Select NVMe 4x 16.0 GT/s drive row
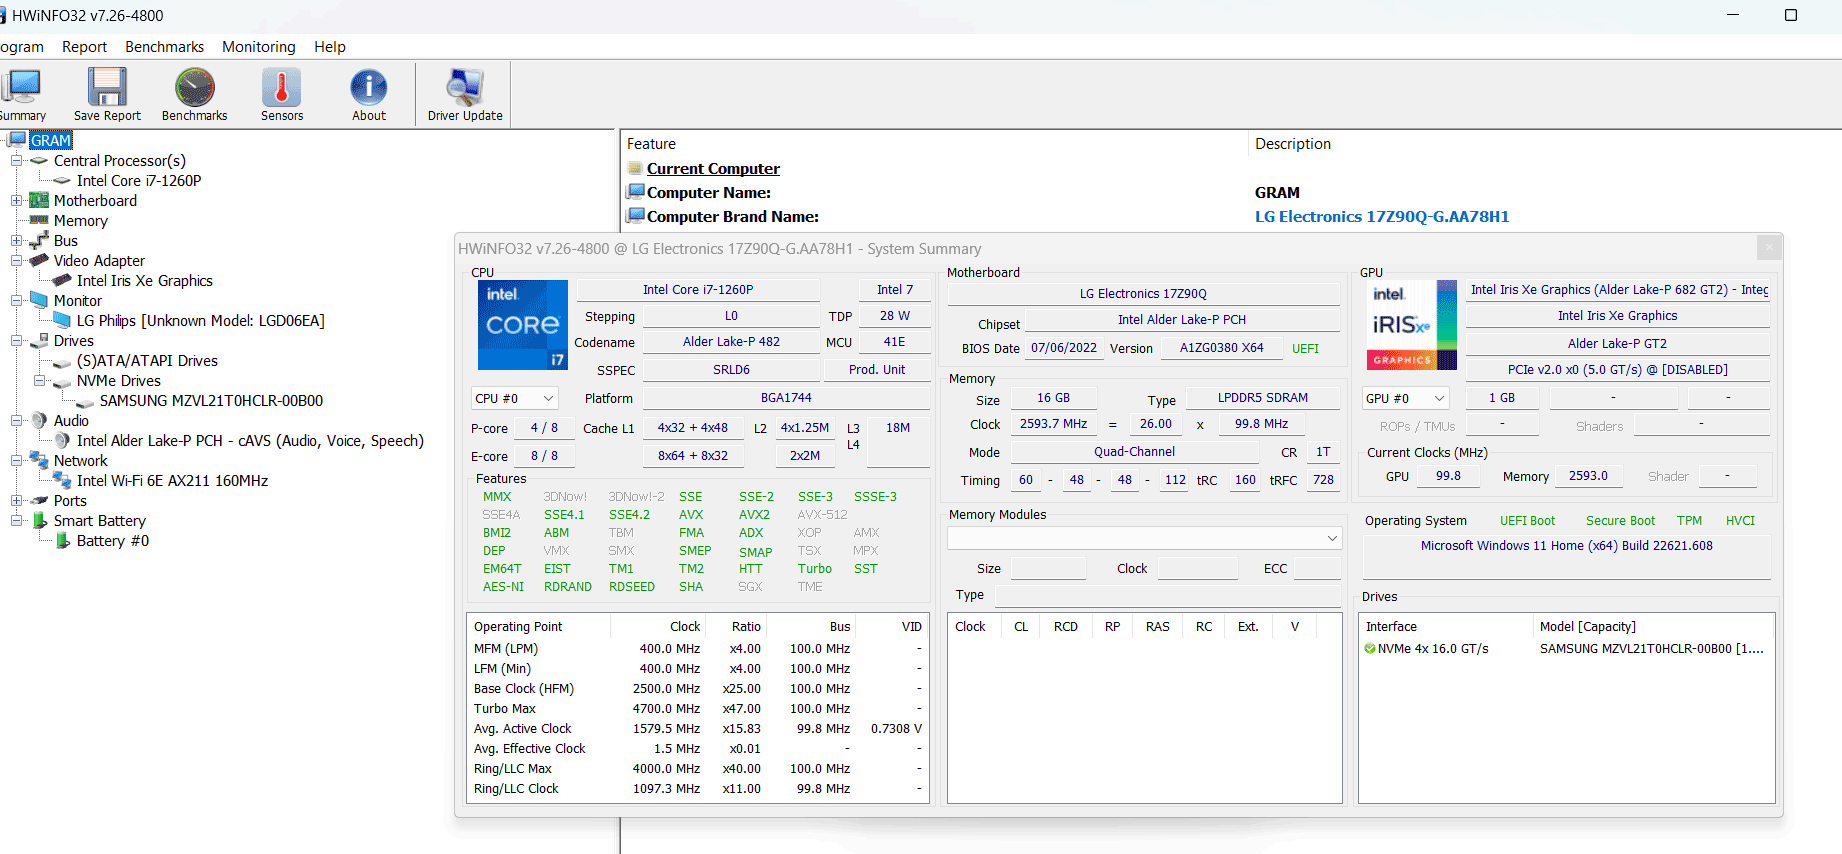1842x854 pixels. point(1566,649)
